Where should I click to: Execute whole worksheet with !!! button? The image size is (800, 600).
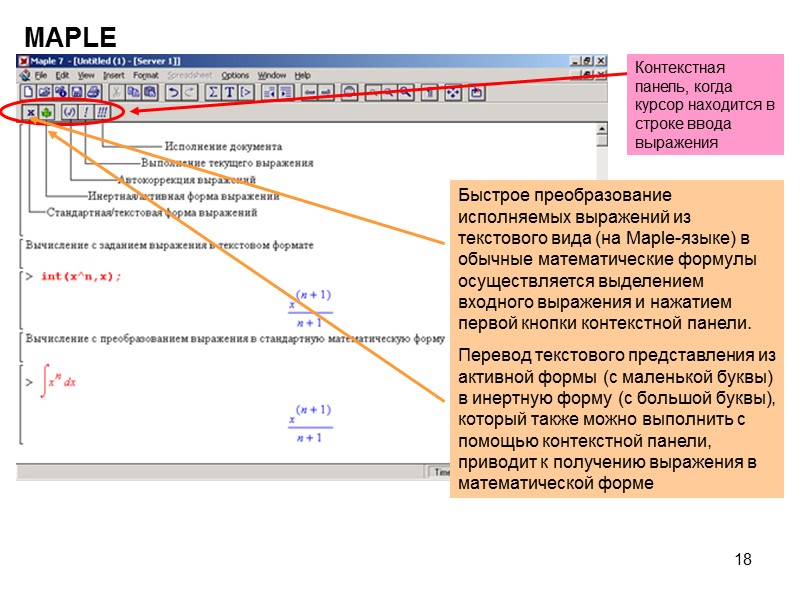(102, 112)
